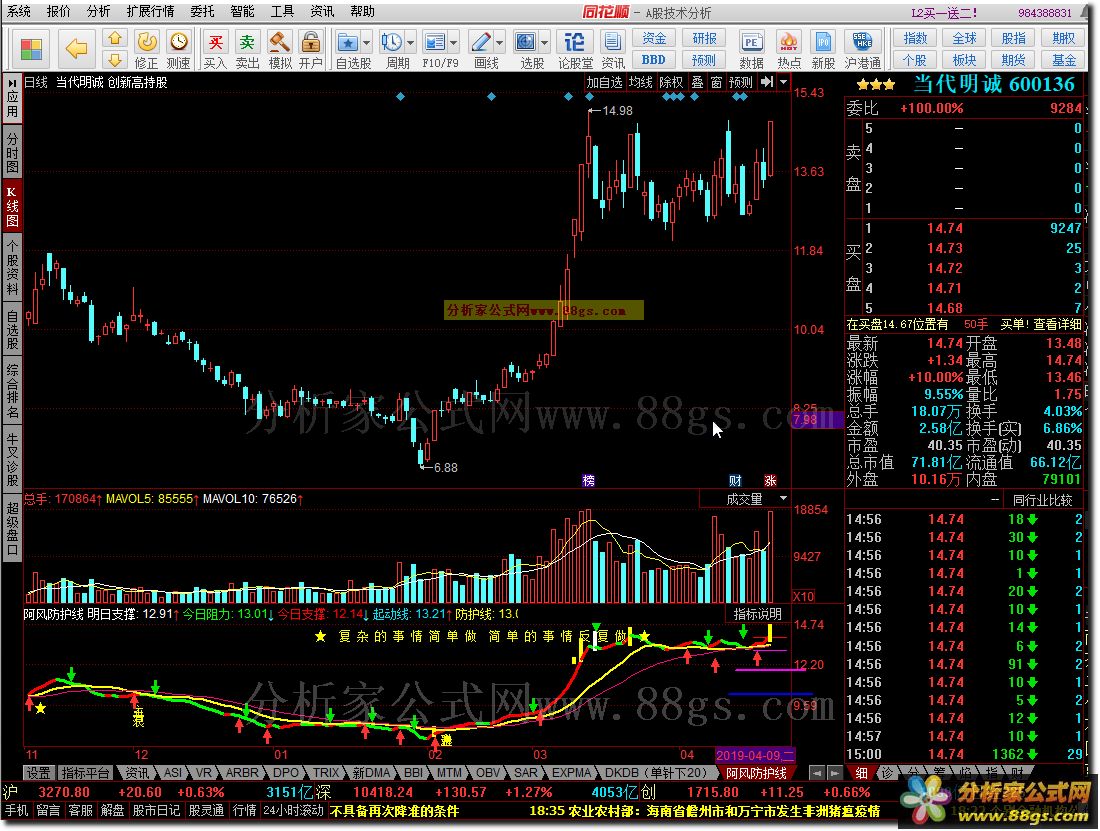Click the BBD button
This screenshot has width=1100, height=831.
tap(654, 60)
